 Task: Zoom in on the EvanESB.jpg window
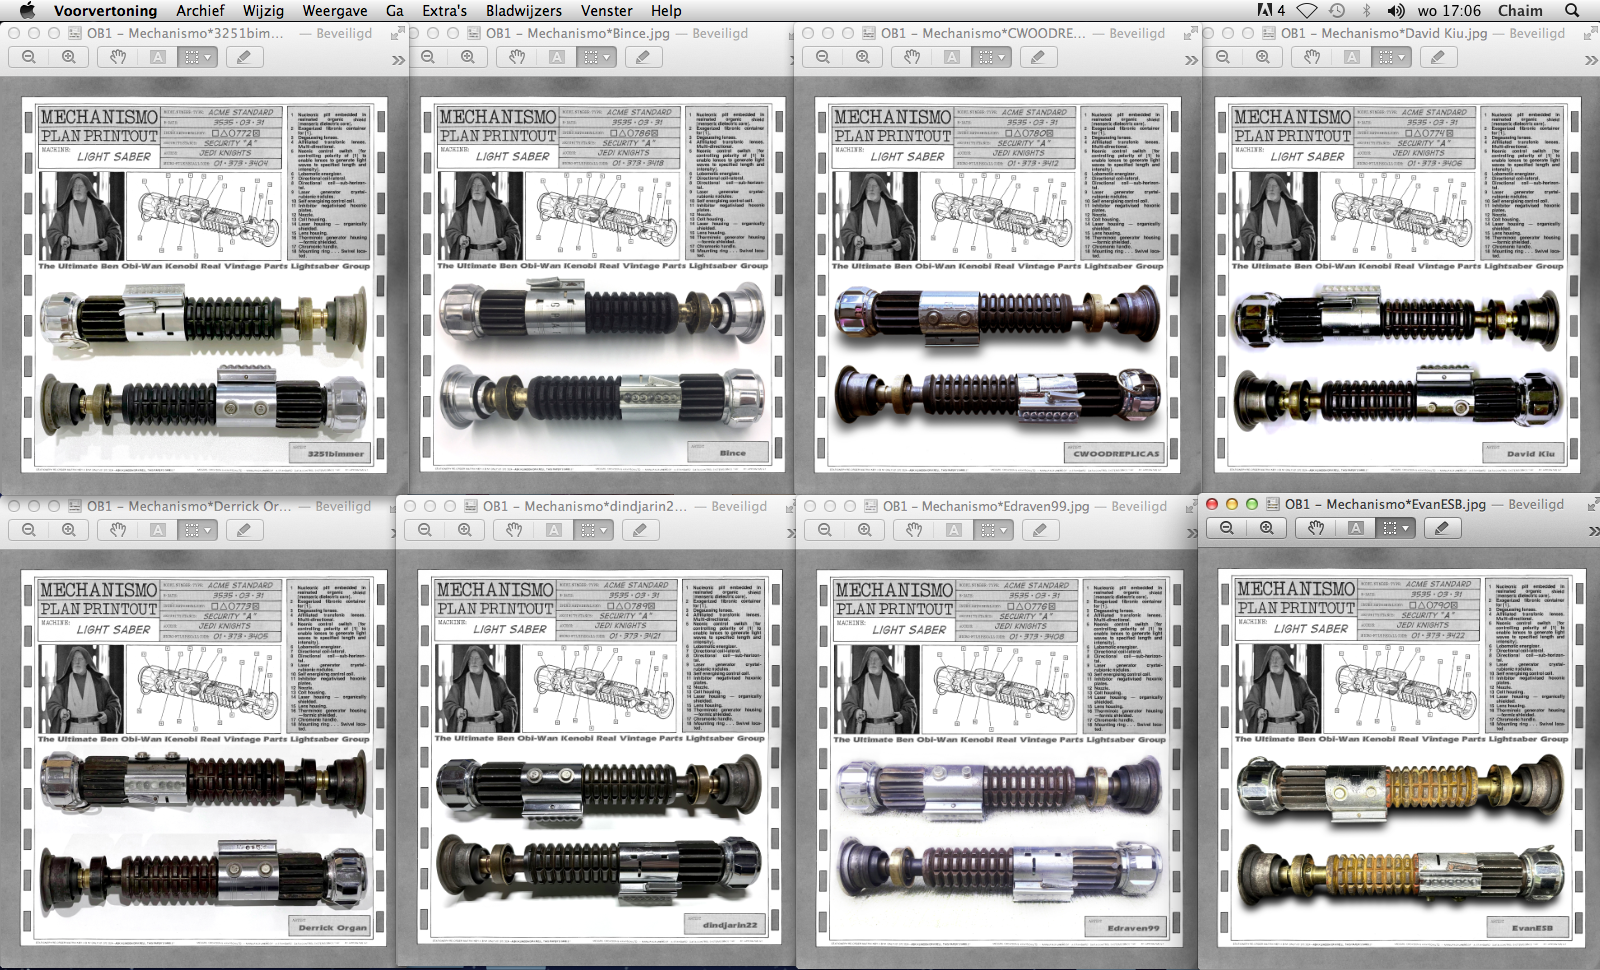pyautogui.click(x=1266, y=528)
